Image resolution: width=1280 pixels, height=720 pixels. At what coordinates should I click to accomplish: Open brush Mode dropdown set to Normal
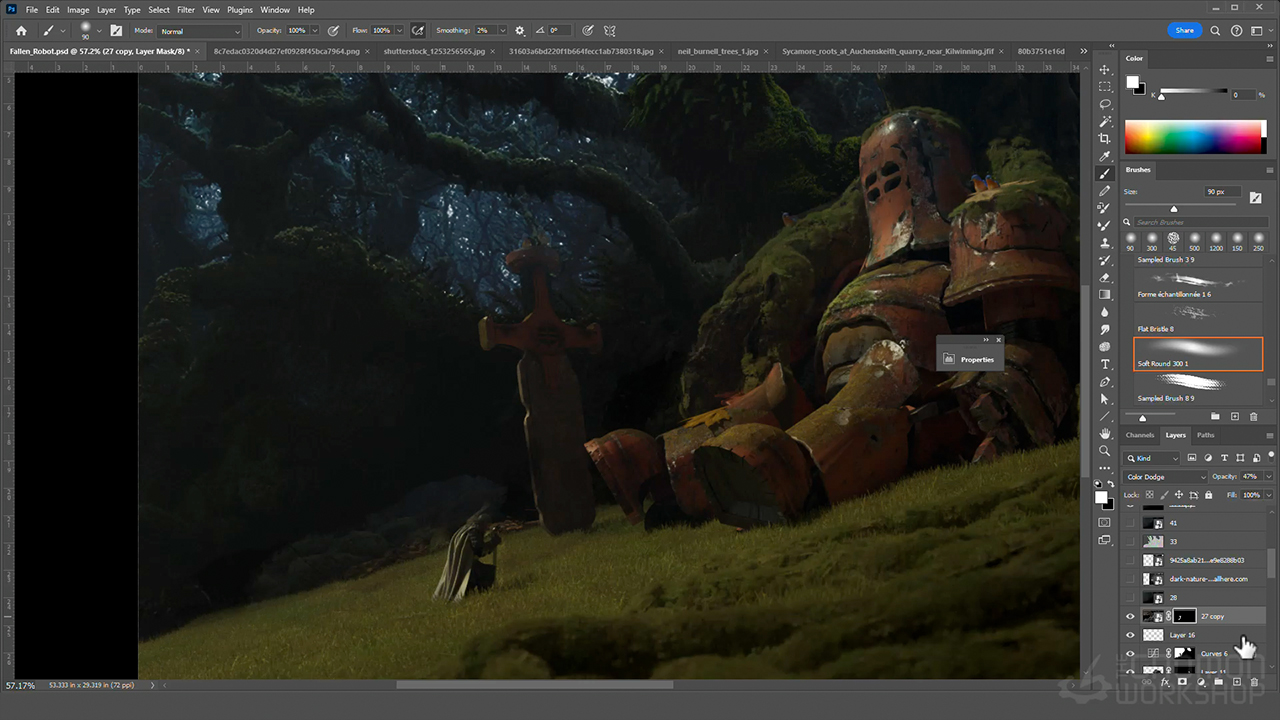pyautogui.click(x=200, y=31)
